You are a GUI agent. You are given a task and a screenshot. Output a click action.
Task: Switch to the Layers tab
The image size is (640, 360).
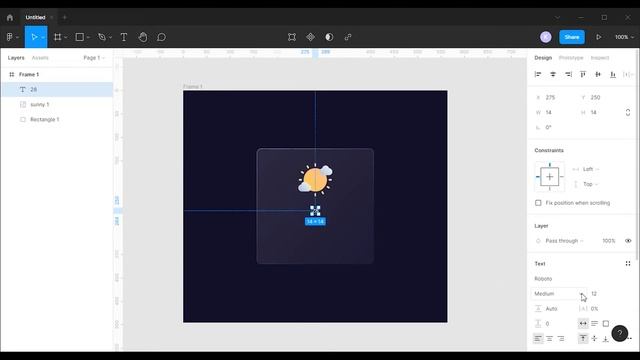coord(16,58)
